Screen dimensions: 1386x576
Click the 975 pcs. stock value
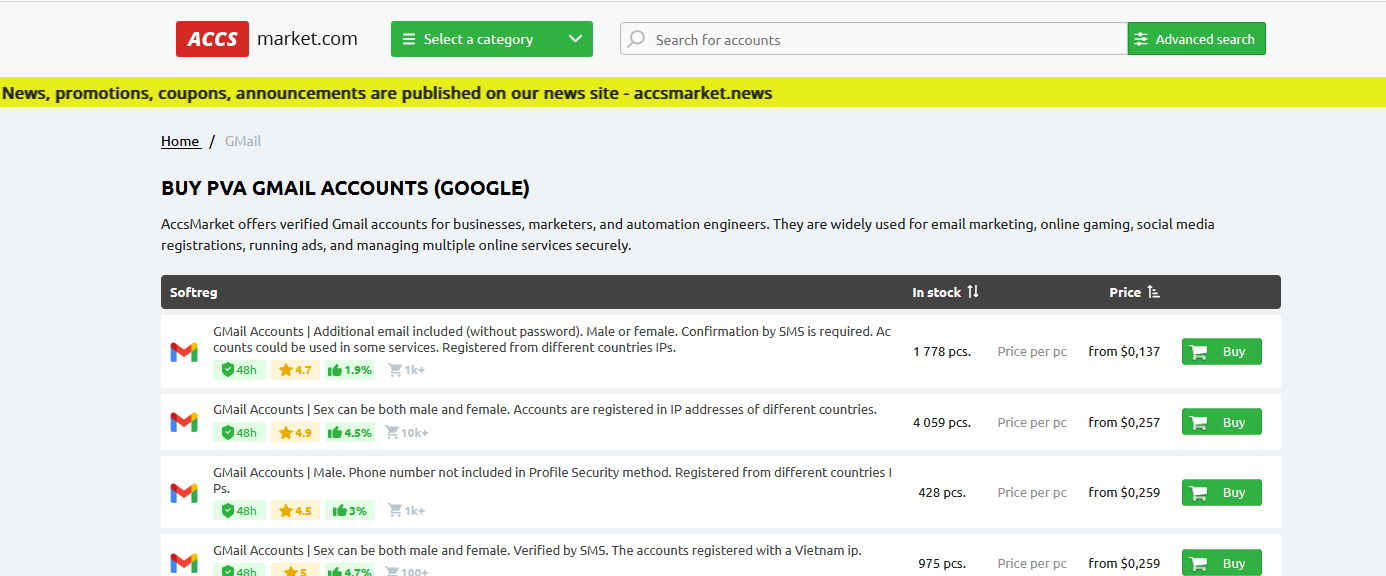942,563
